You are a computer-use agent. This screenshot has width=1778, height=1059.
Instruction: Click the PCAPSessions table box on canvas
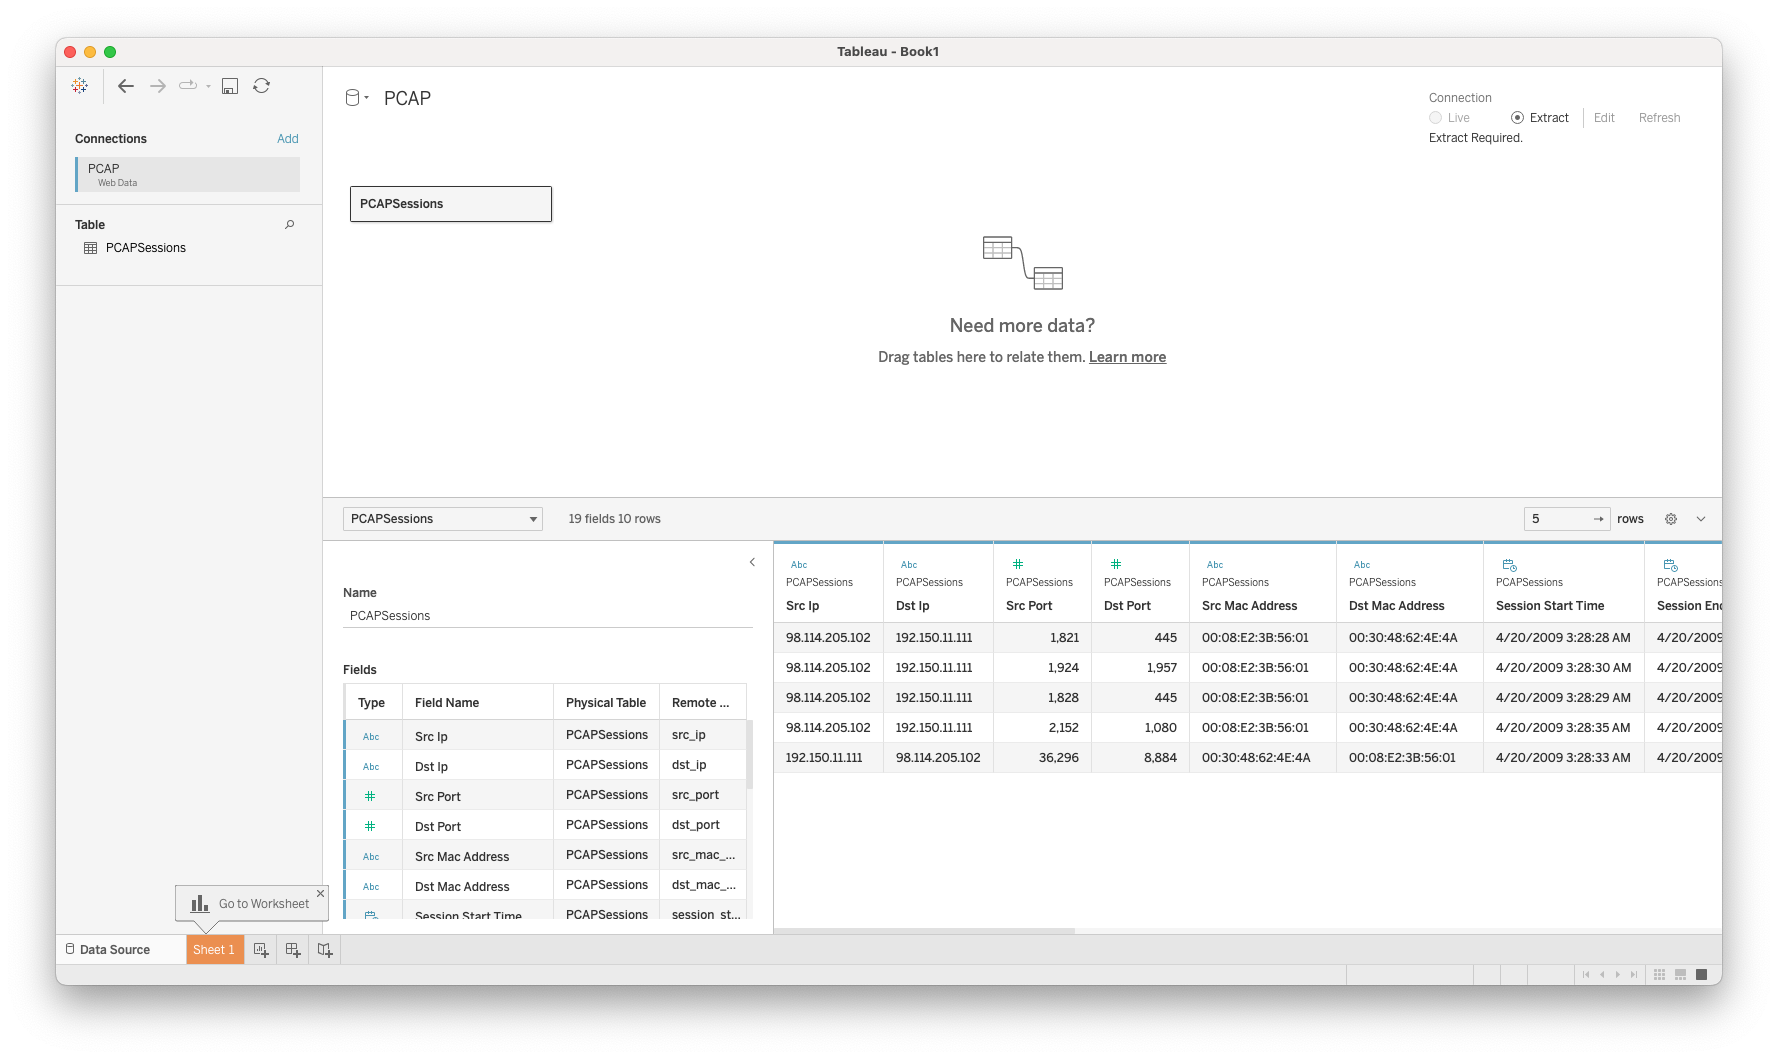(451, 204)
